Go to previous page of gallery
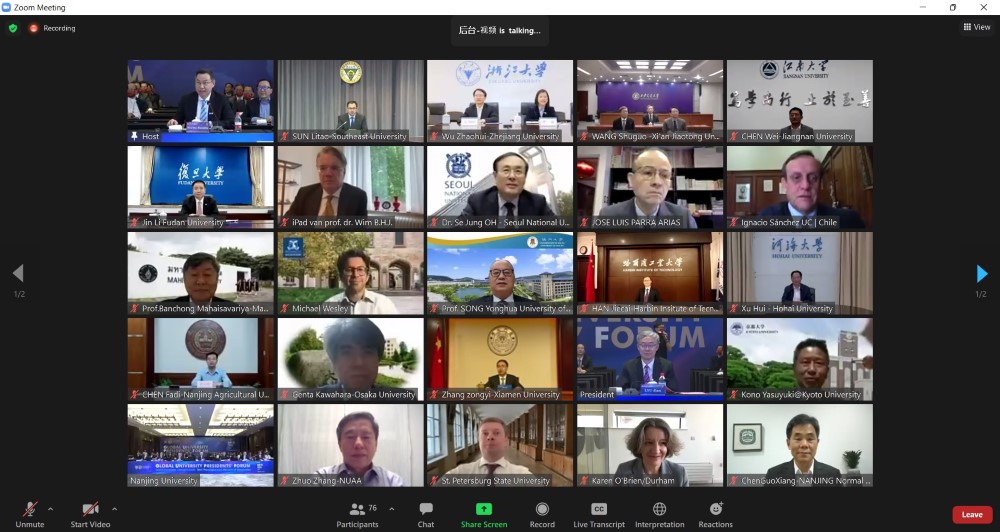Screen dimensions: 1000x532 (17, 274)
